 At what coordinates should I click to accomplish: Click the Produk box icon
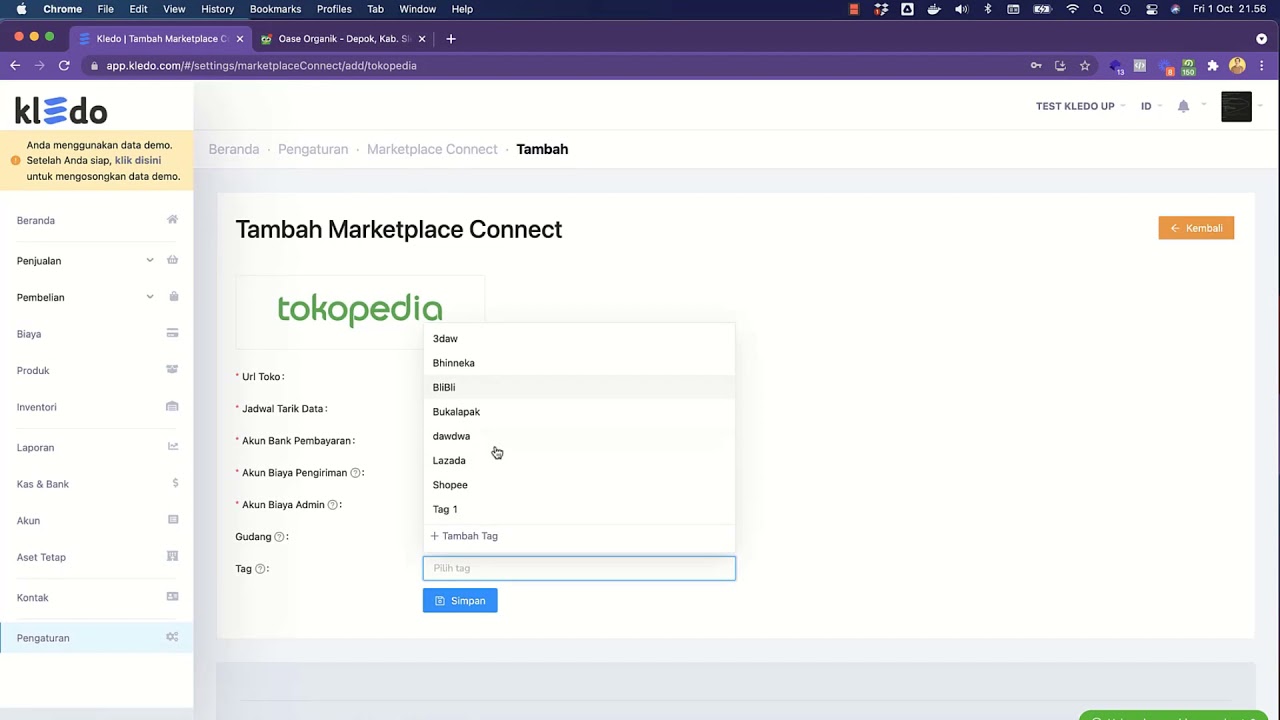click(172, 370)
